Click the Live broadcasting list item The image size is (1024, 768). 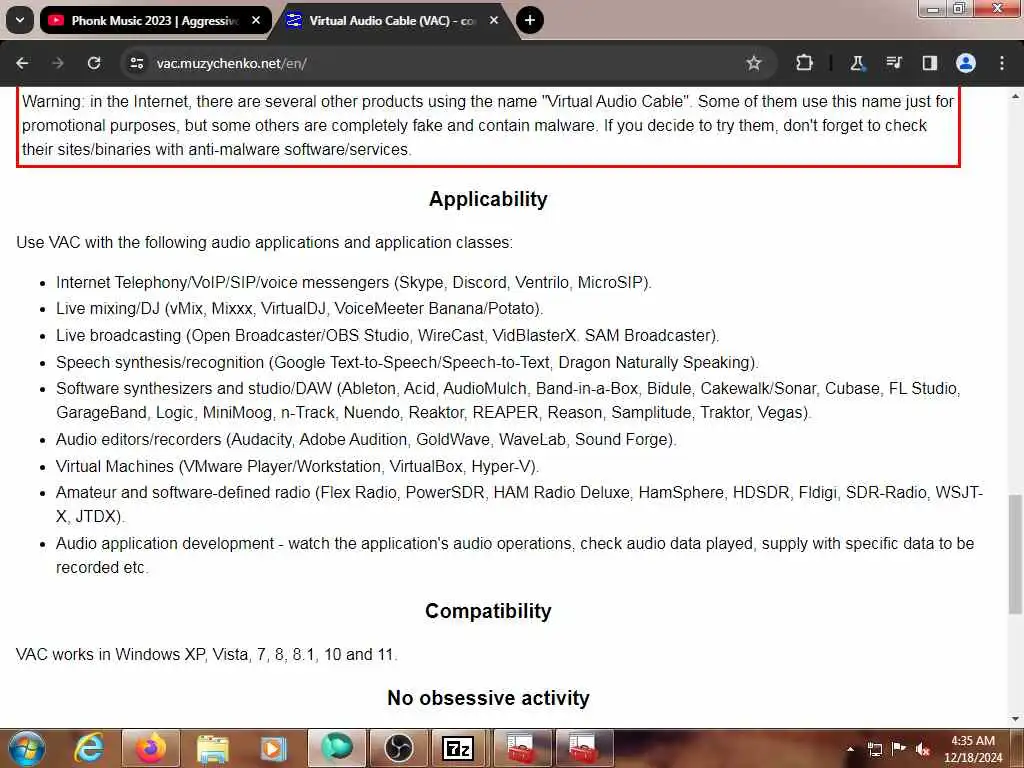387,335
